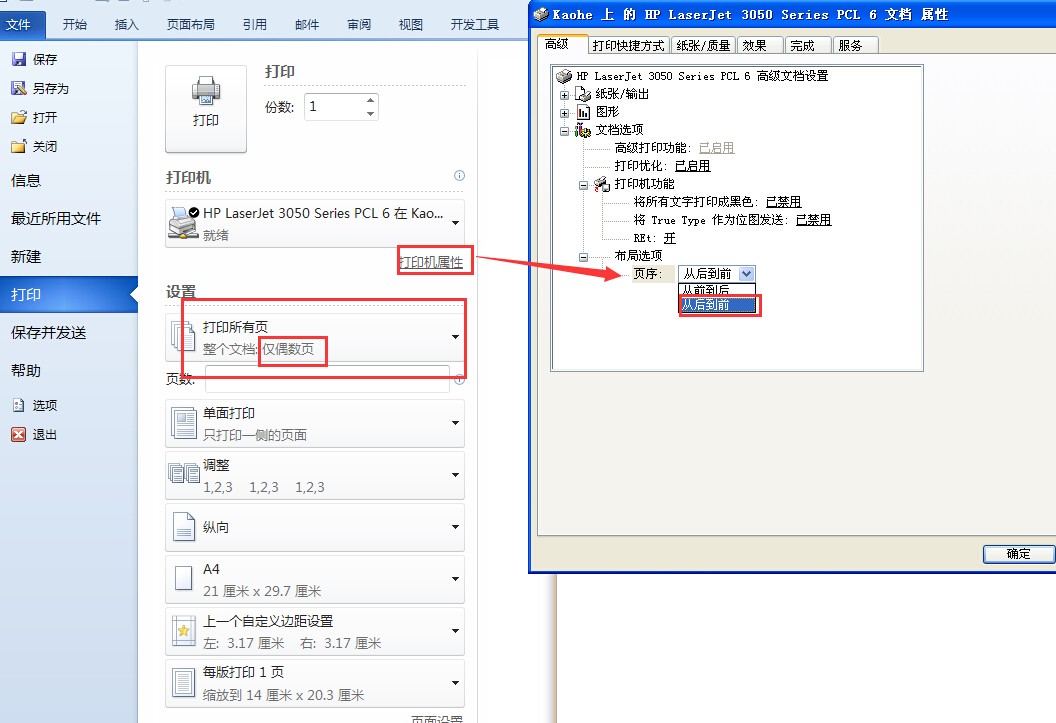Open the 单面打印 sides dropdown

click(456, 423)
